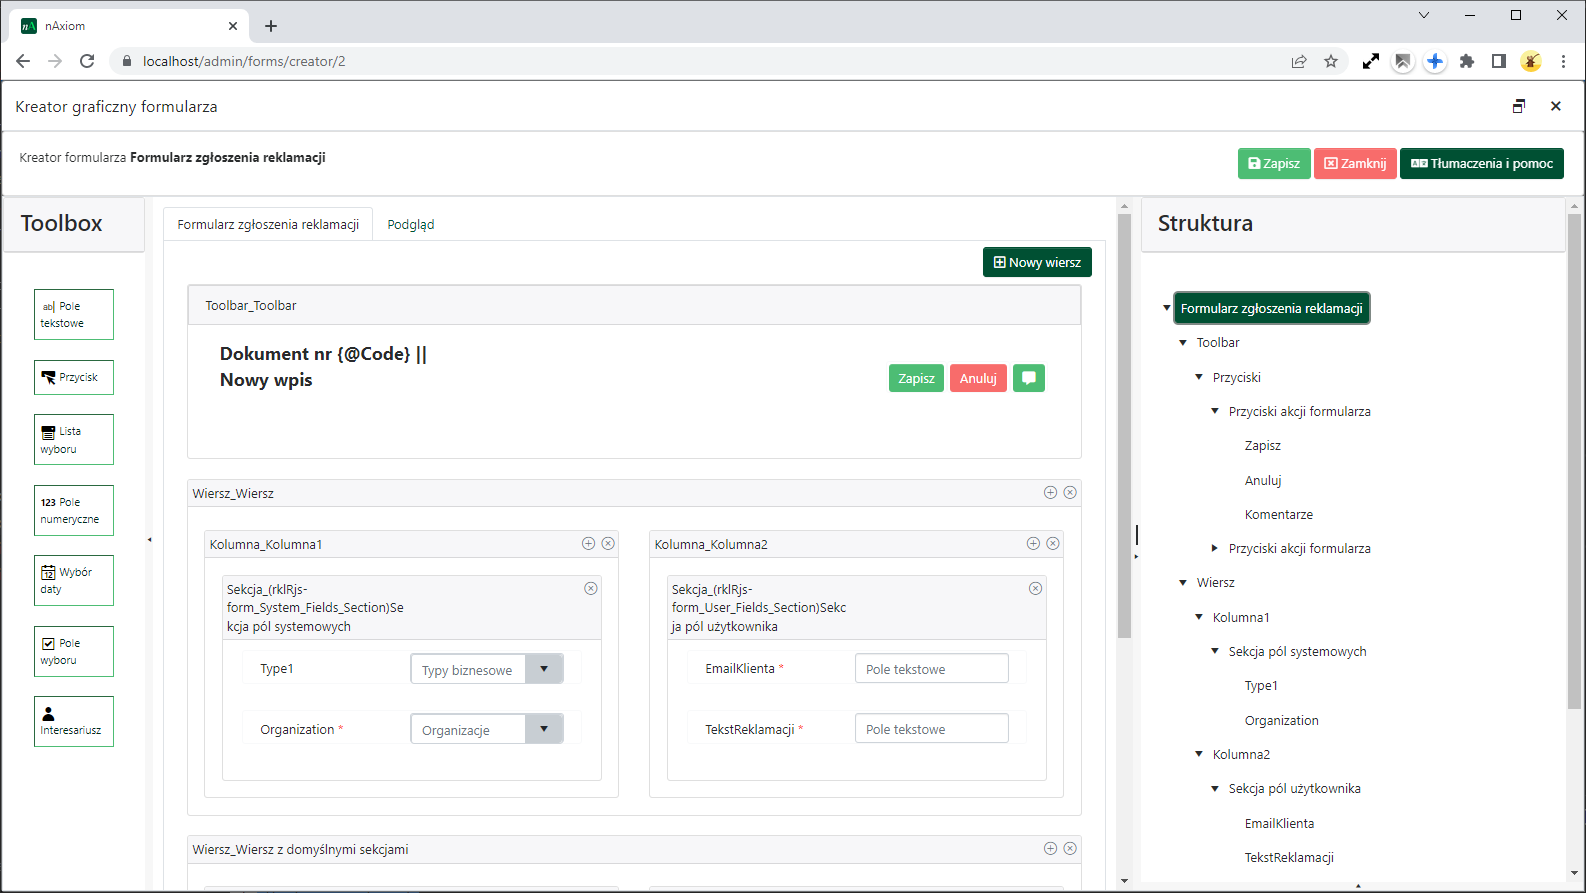The height and width of the screenshot is (893, 1586).
Task: Click the red Zamknij button
Action: (1355, 163)
